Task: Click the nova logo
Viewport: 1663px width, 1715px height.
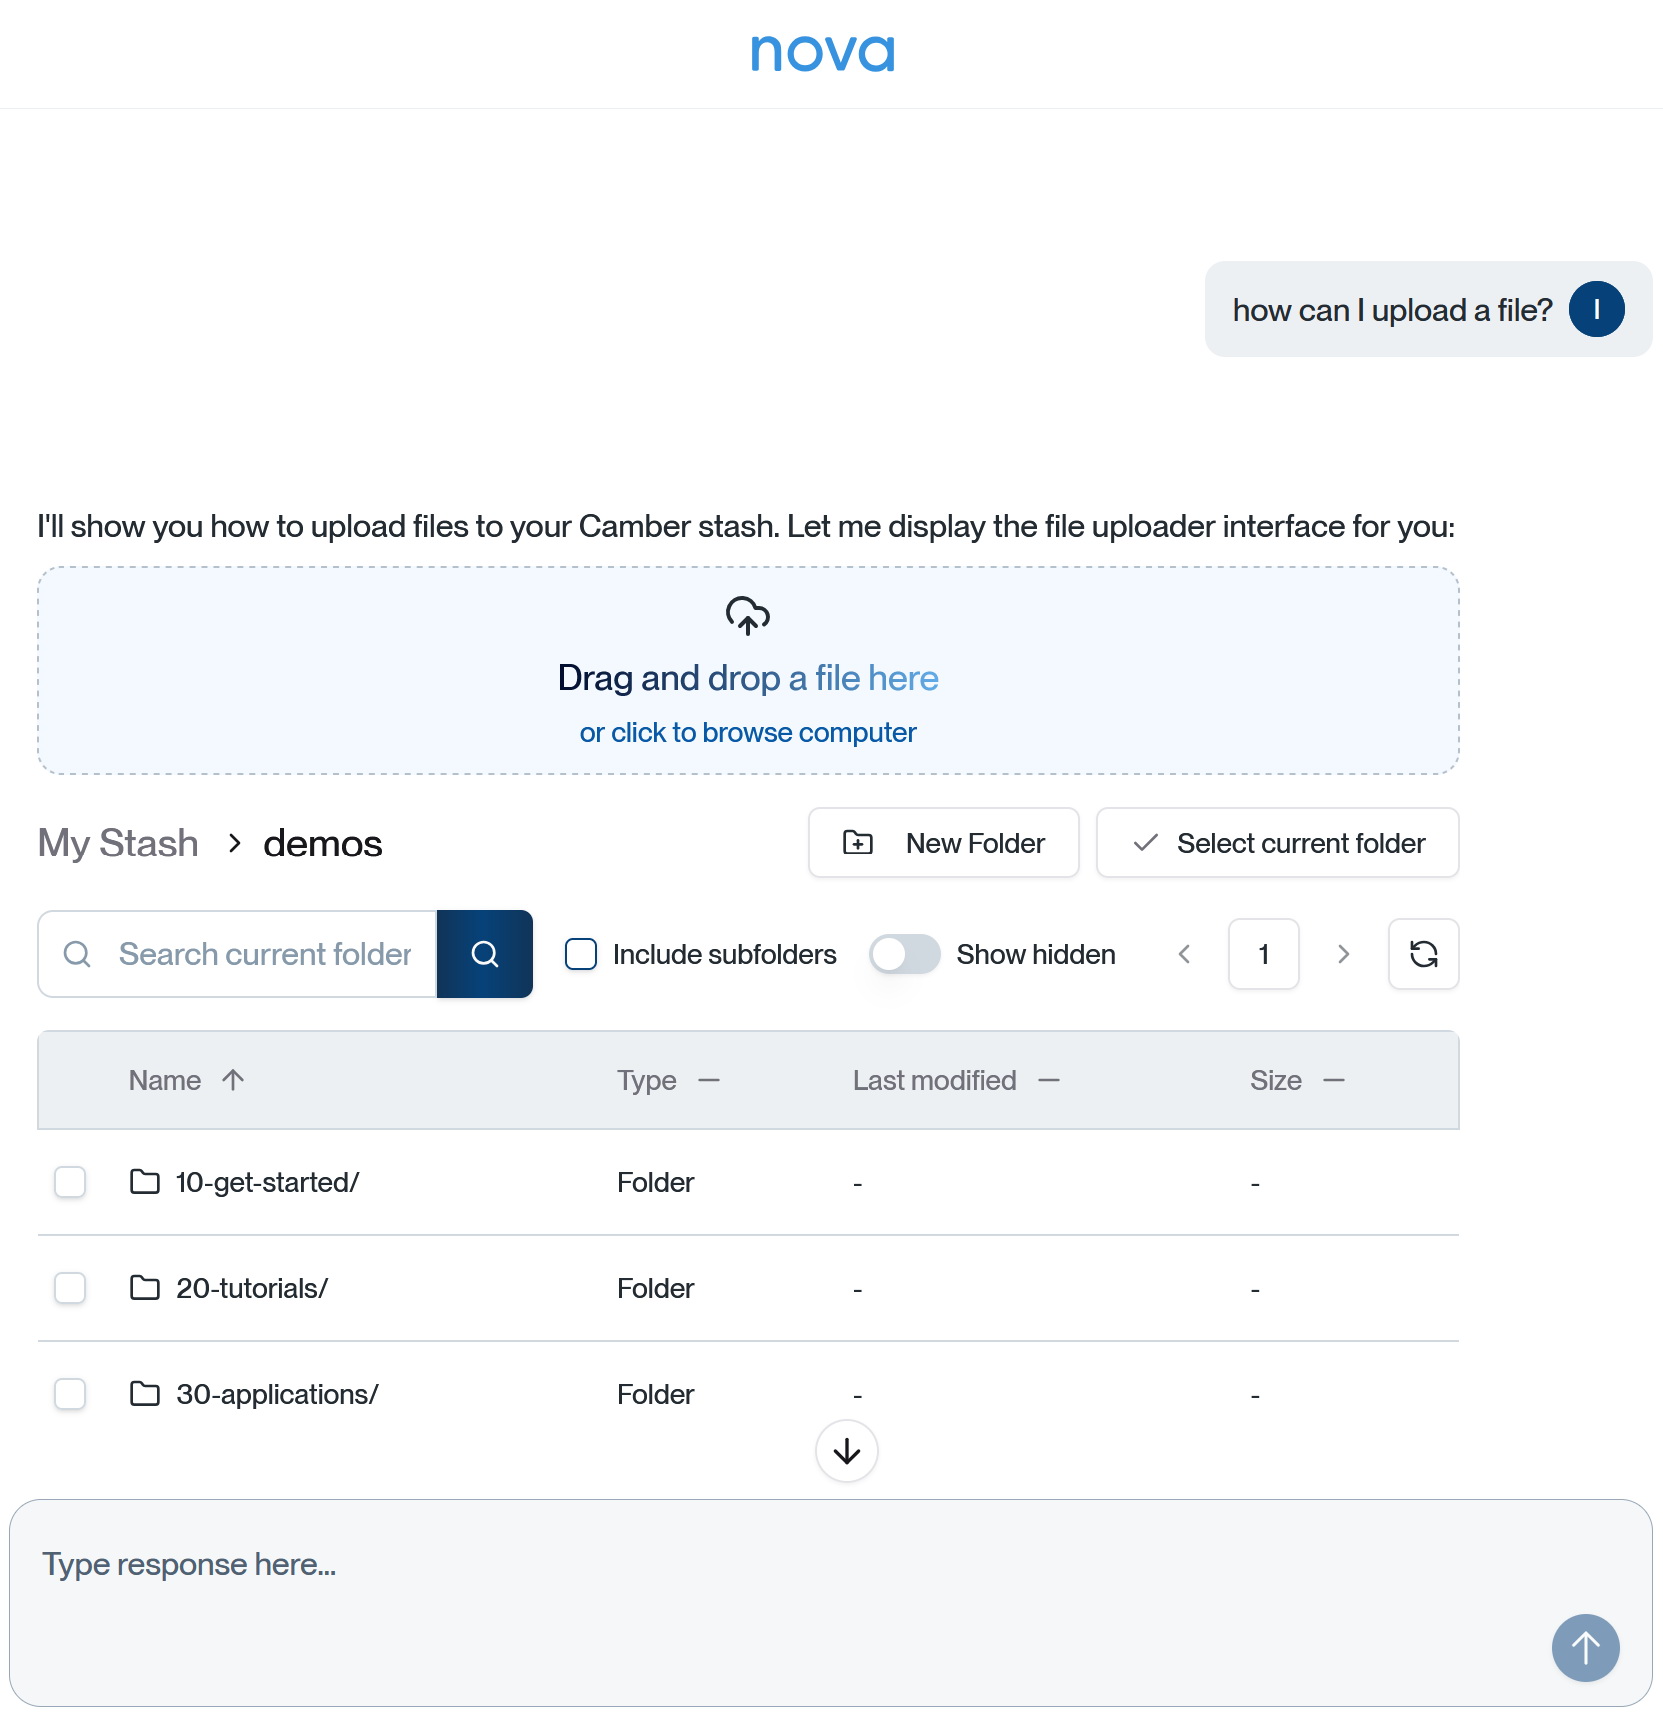Action: pyautogui.click(x=823, y=53)
